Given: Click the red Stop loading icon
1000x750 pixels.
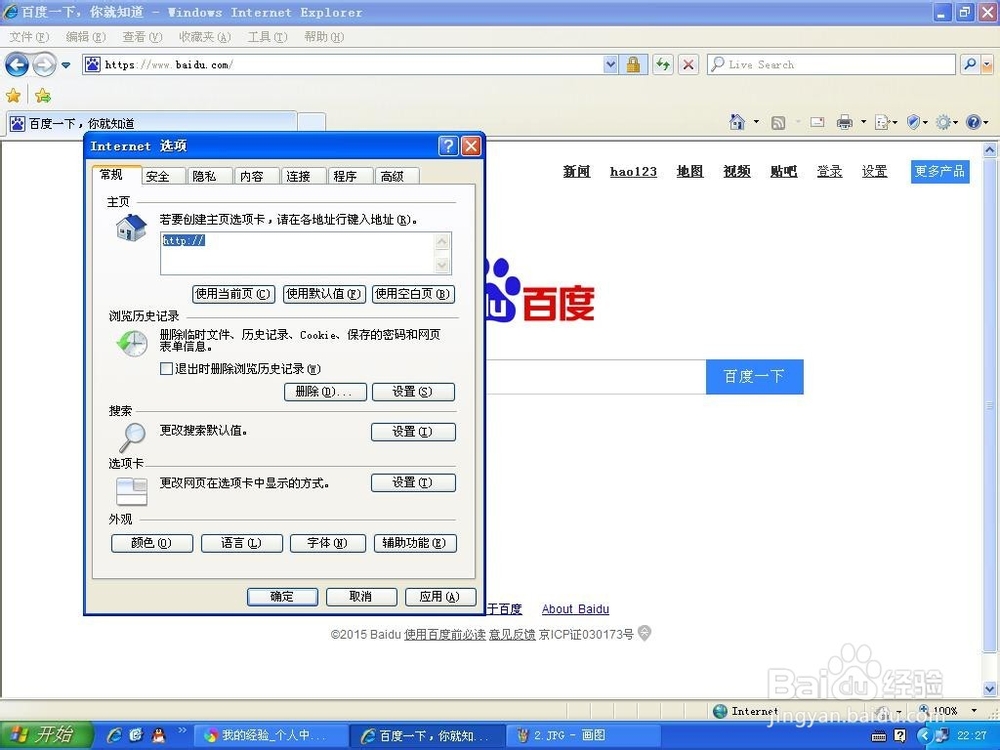Looking at the screenshot, I should [x=688, y=64].
